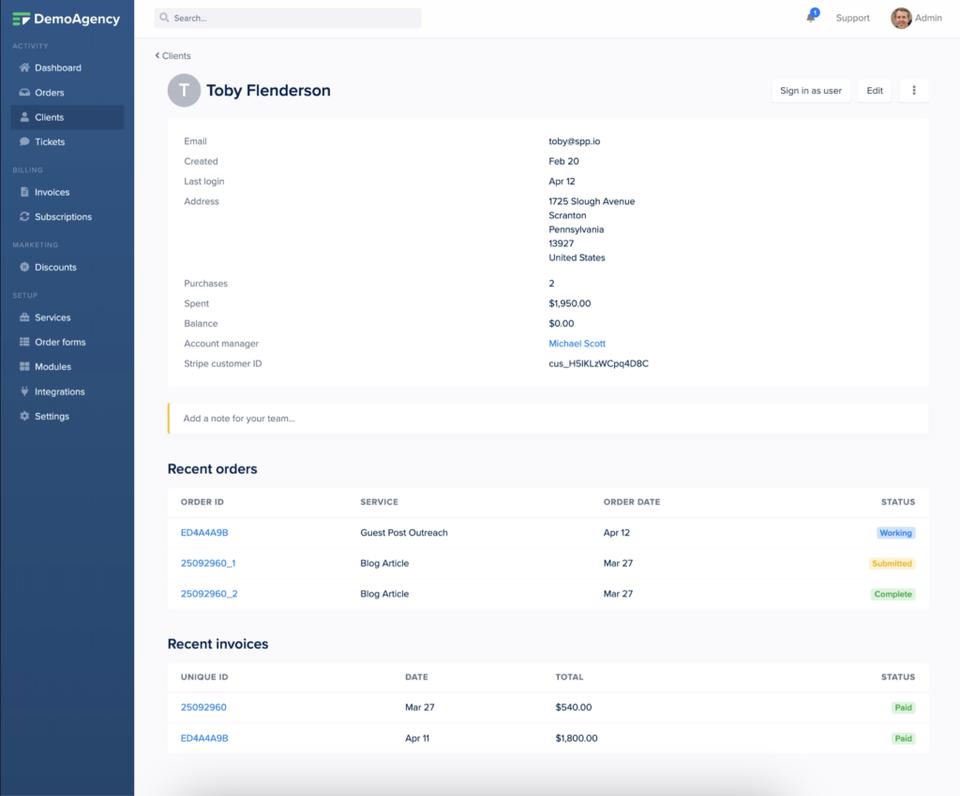The width and height of the screenshot is (960, 796).
Task: Click the Invoices document icon
Action: coord(24,192)
